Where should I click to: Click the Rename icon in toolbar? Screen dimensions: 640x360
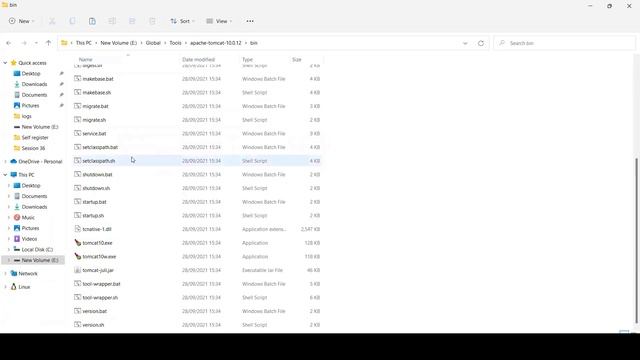tap(112, 21)
